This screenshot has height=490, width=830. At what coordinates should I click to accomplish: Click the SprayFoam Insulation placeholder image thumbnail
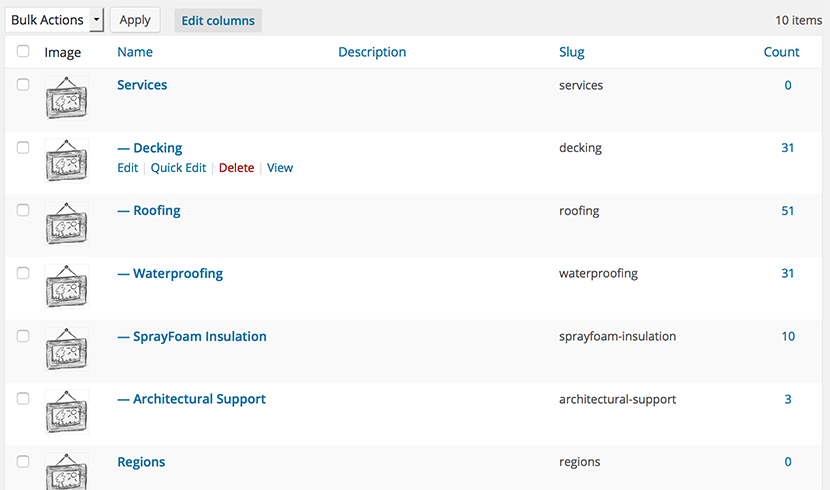(x=67, y=349)
